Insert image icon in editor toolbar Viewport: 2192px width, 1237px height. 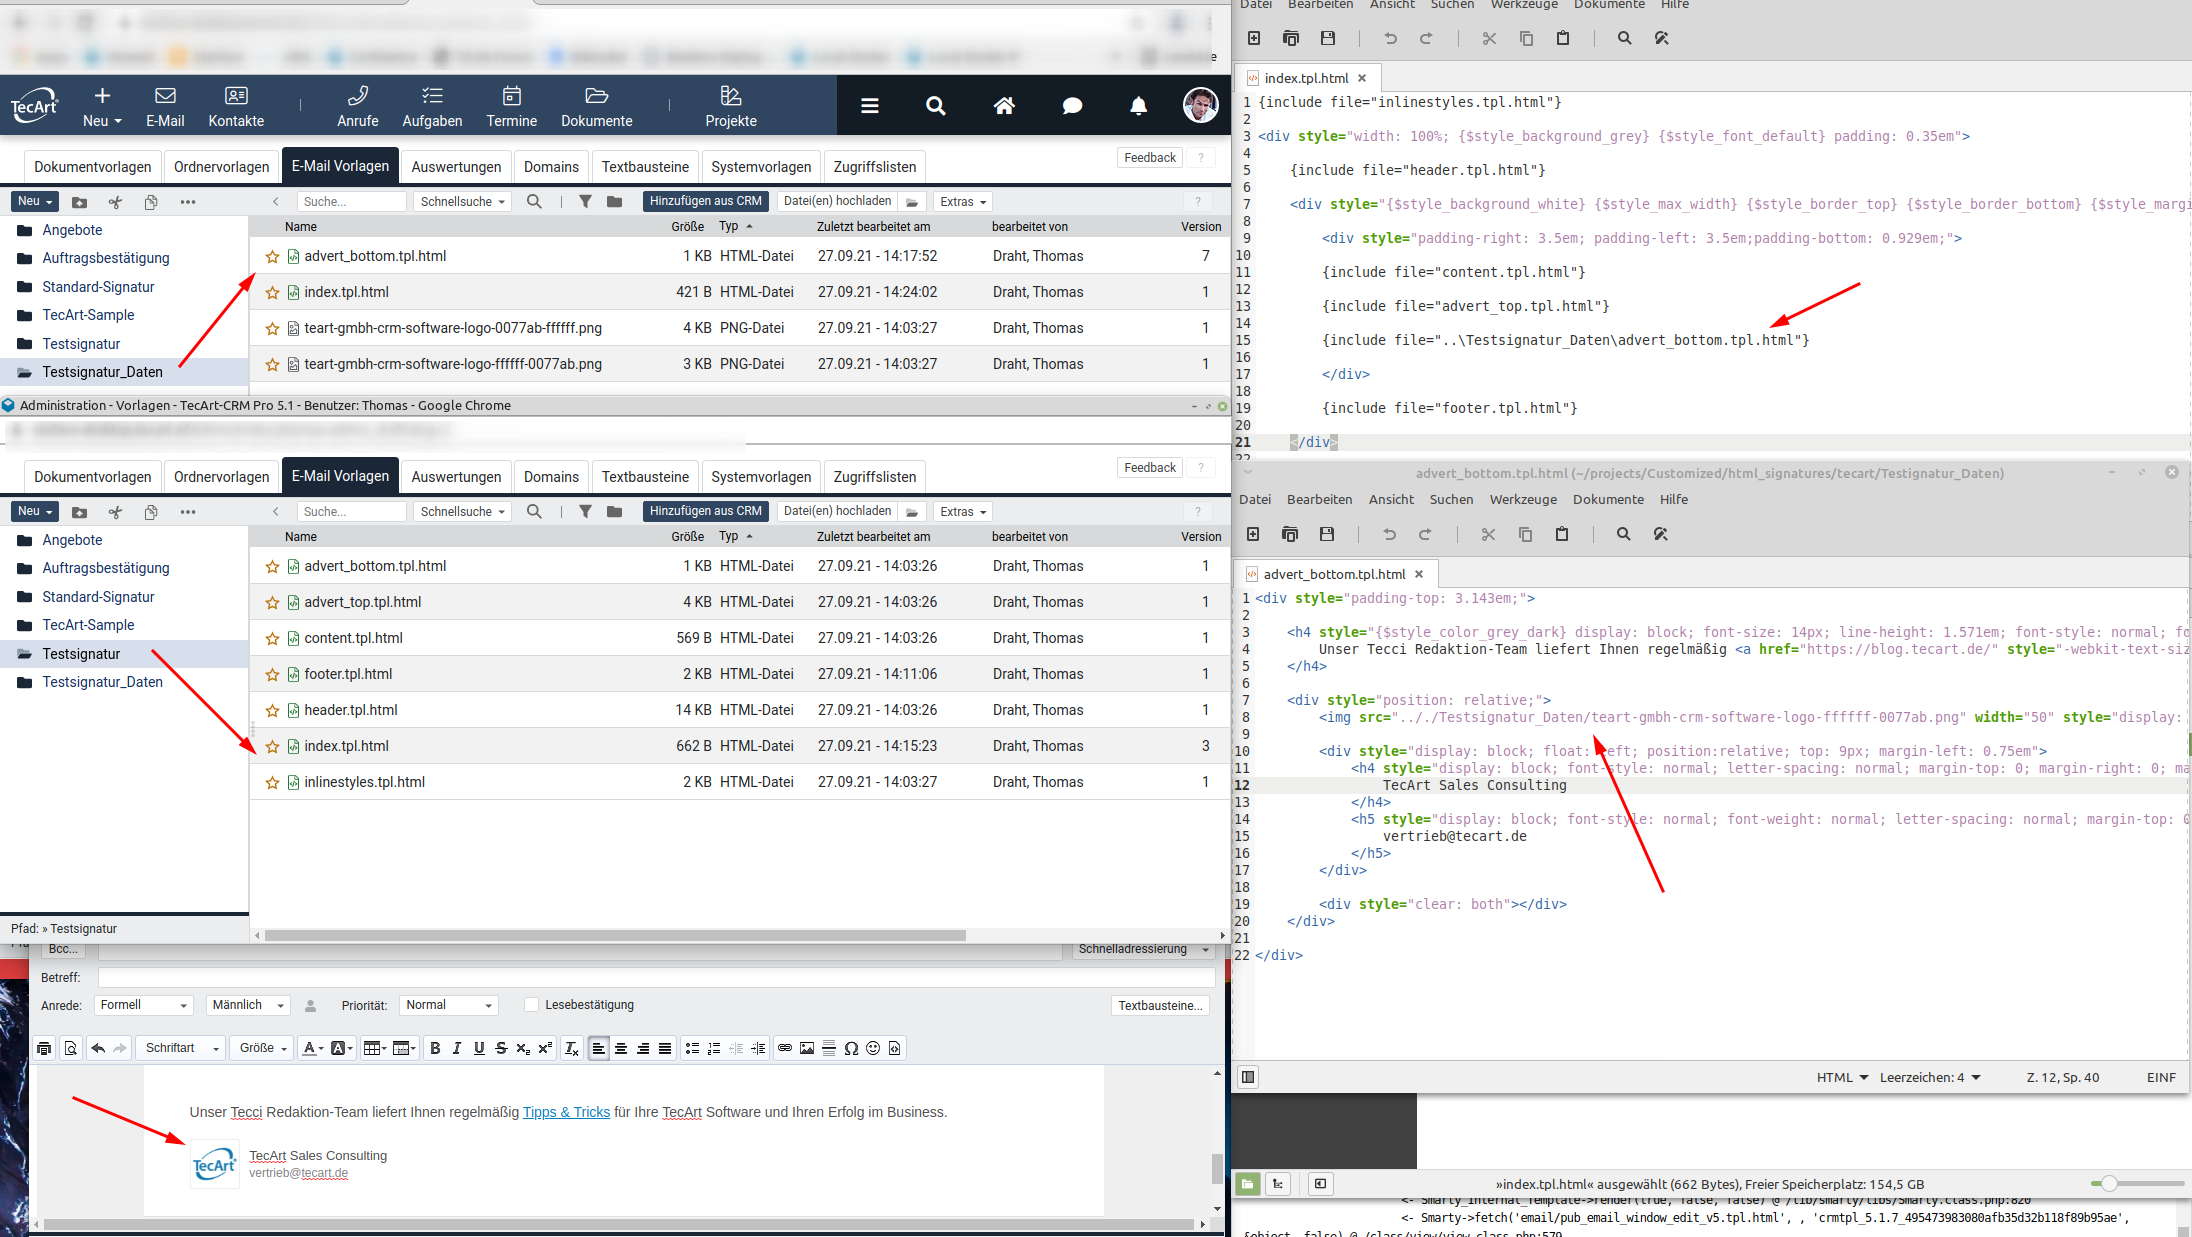pyautogui.click(x=807, y=1048)
